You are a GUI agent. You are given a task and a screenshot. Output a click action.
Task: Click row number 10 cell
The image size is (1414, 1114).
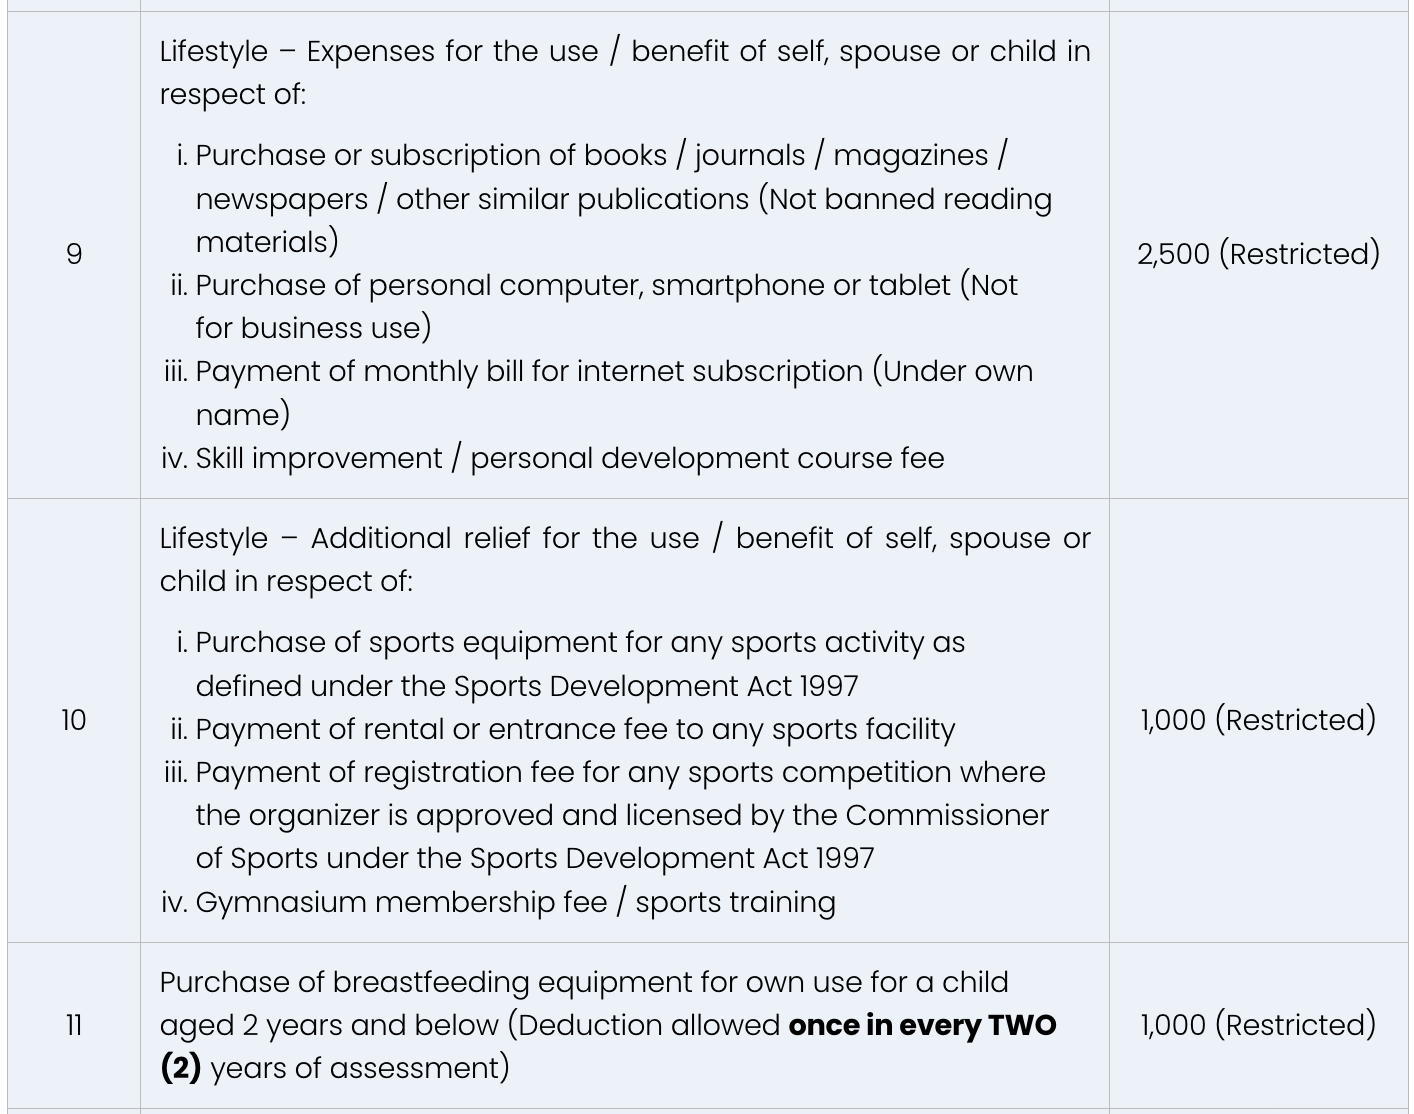(74, 720)
